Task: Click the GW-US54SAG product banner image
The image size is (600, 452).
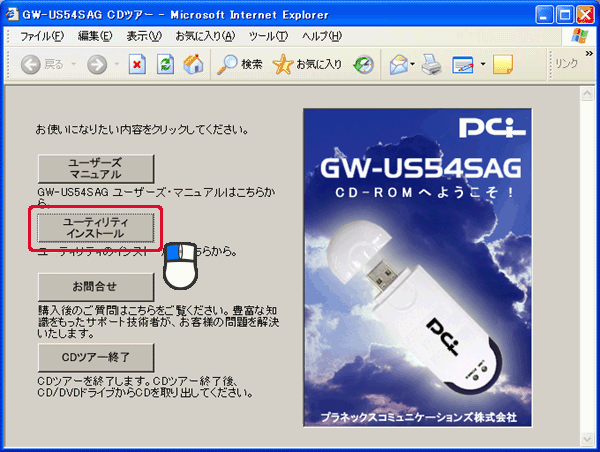Action: [x=417, y=268]
